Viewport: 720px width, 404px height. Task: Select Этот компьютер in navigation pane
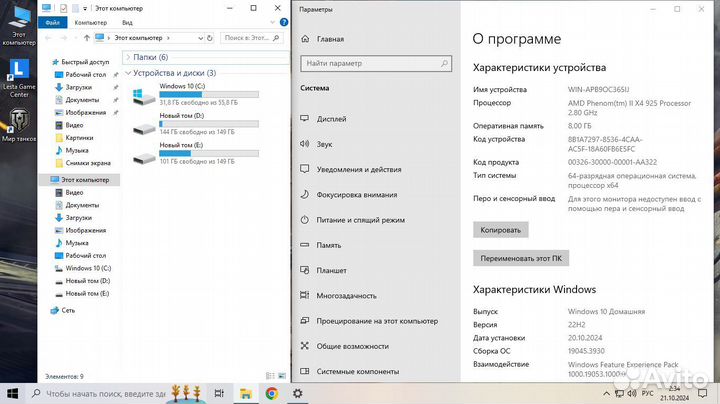(x=80, y=180)
